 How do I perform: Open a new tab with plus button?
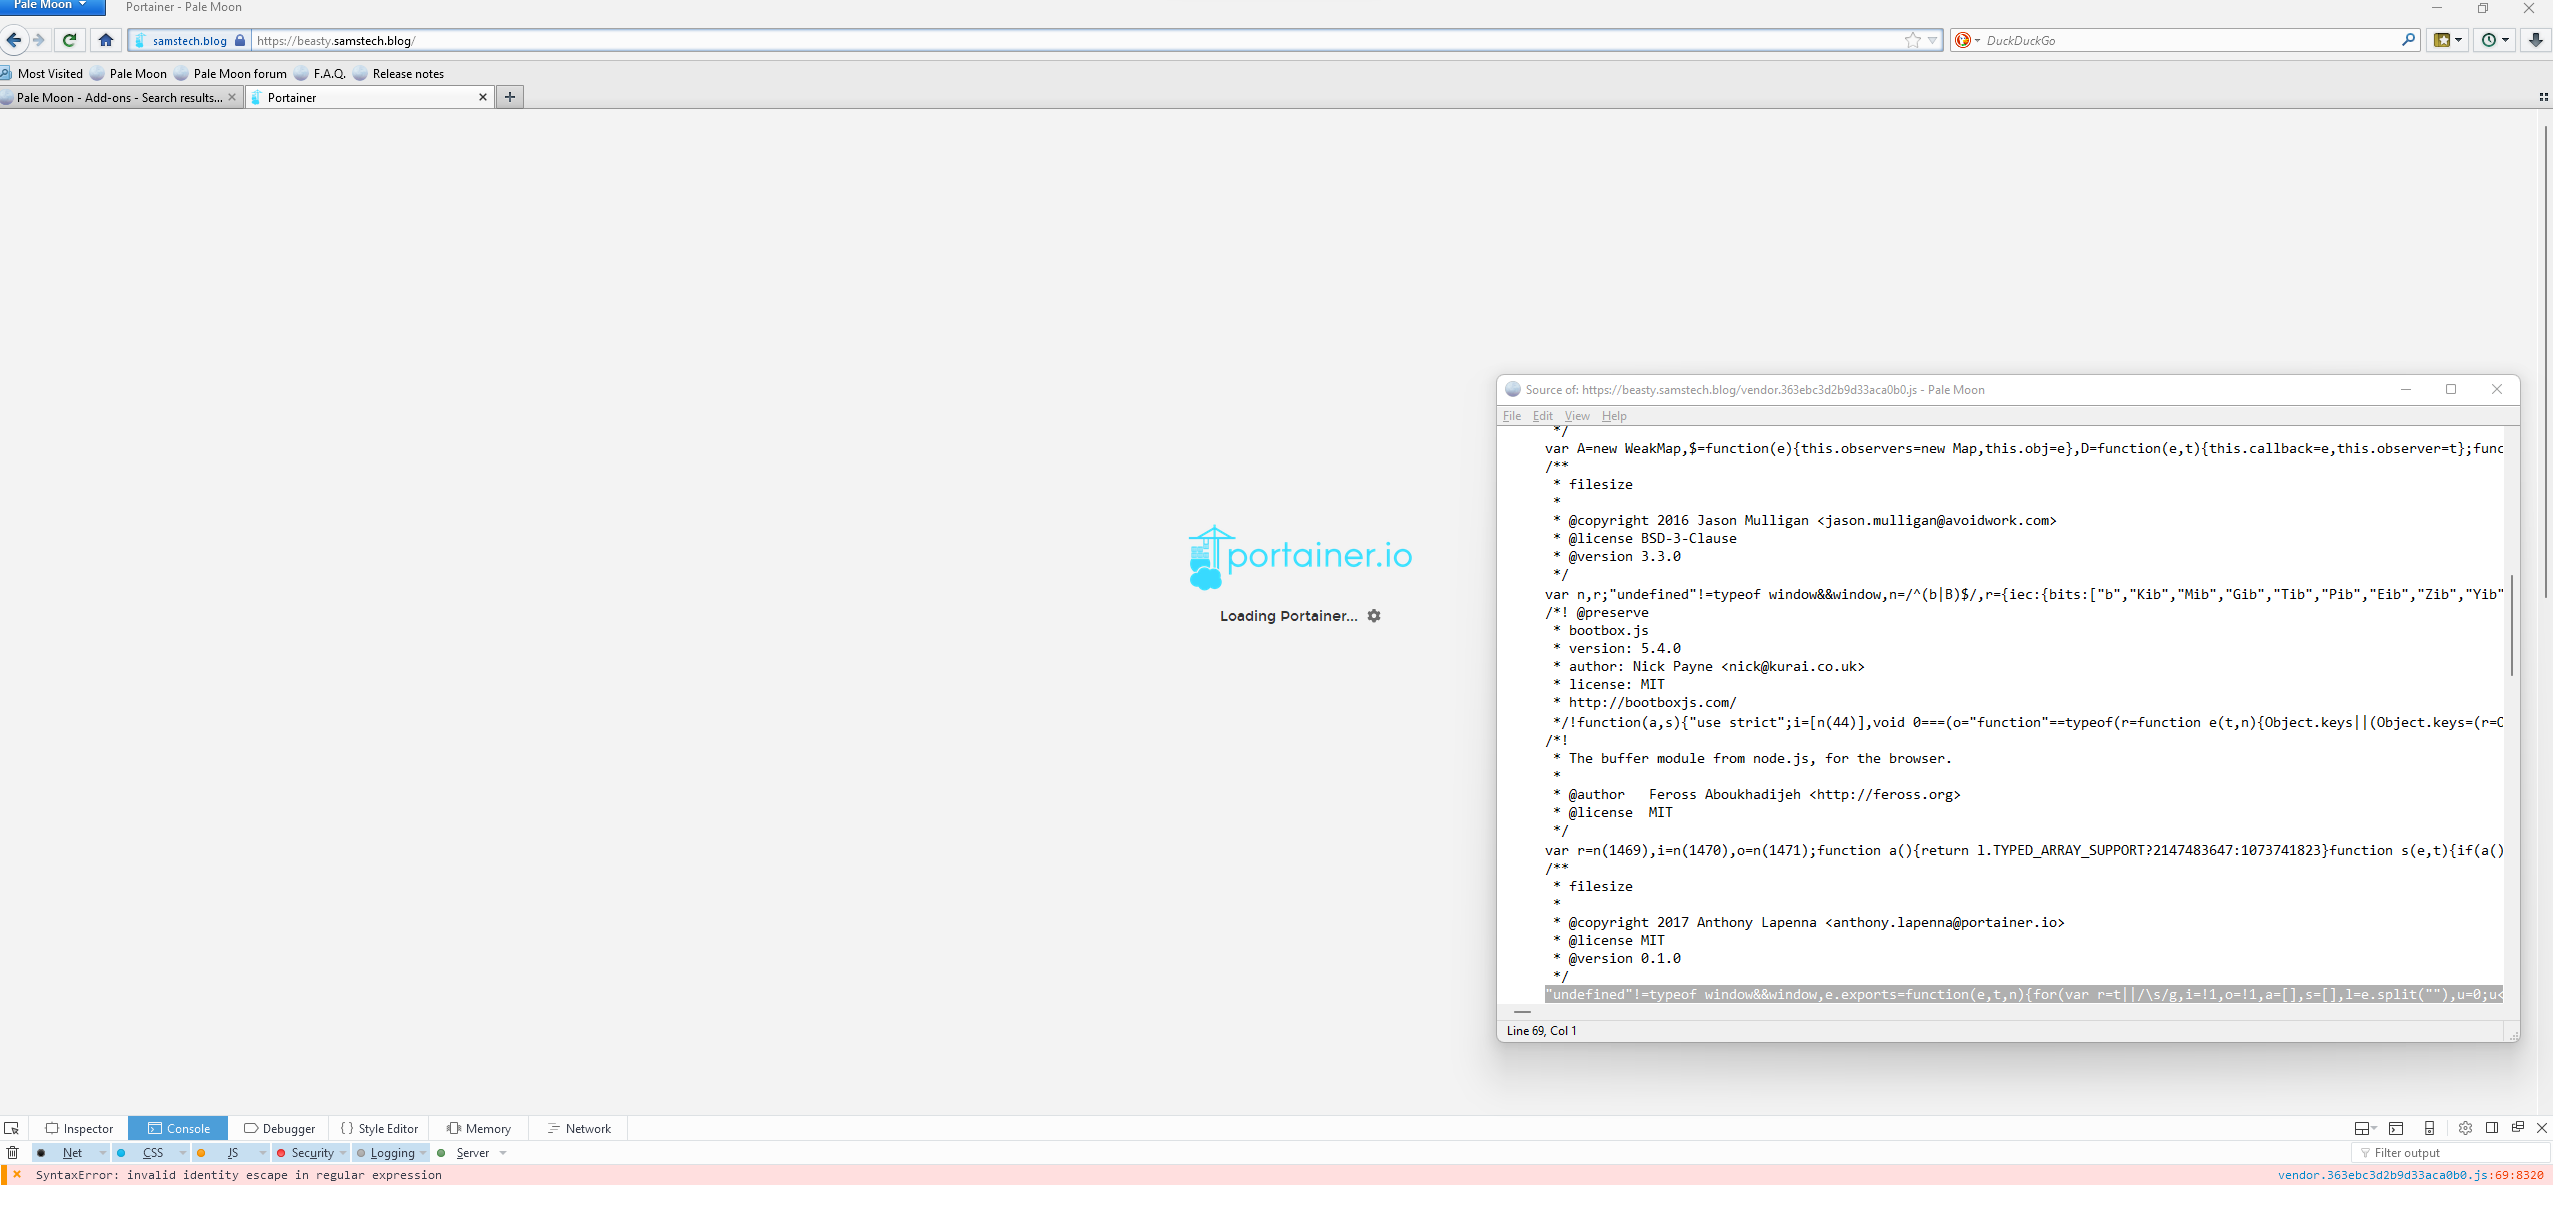pos(510,97)
